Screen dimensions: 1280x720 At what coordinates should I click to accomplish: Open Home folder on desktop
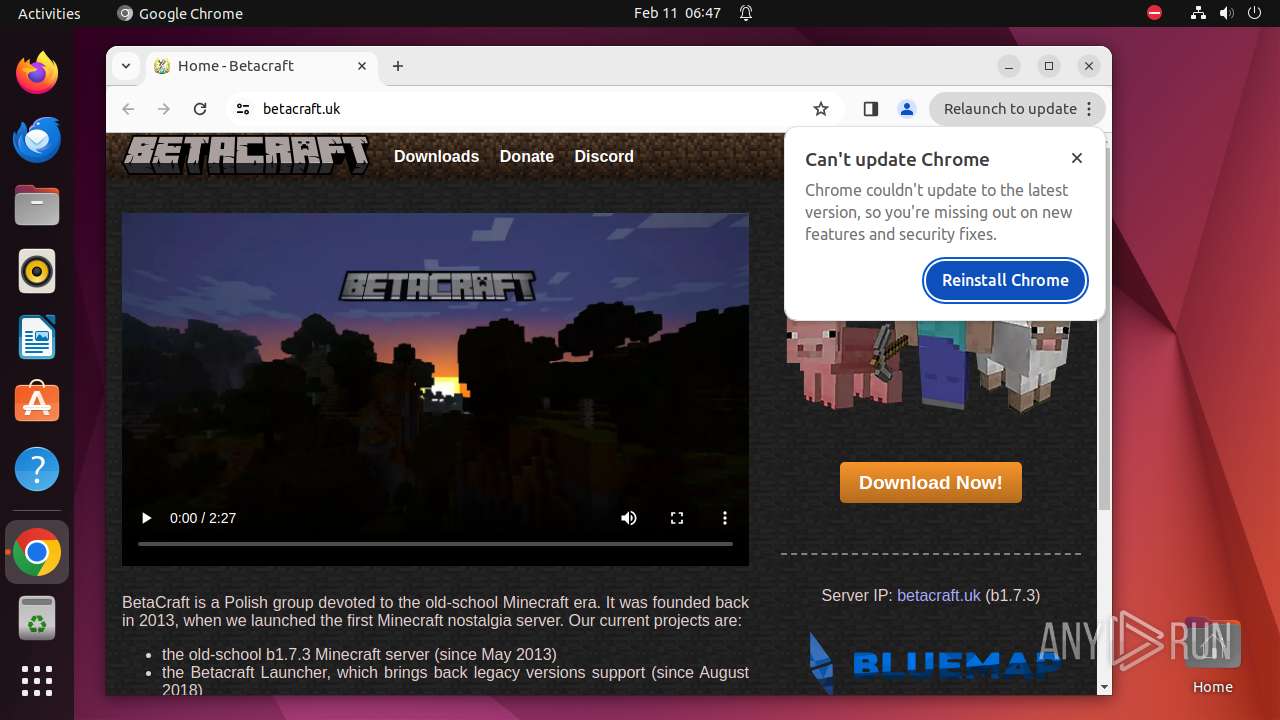pyautogui.click(x=1212, y=655)
